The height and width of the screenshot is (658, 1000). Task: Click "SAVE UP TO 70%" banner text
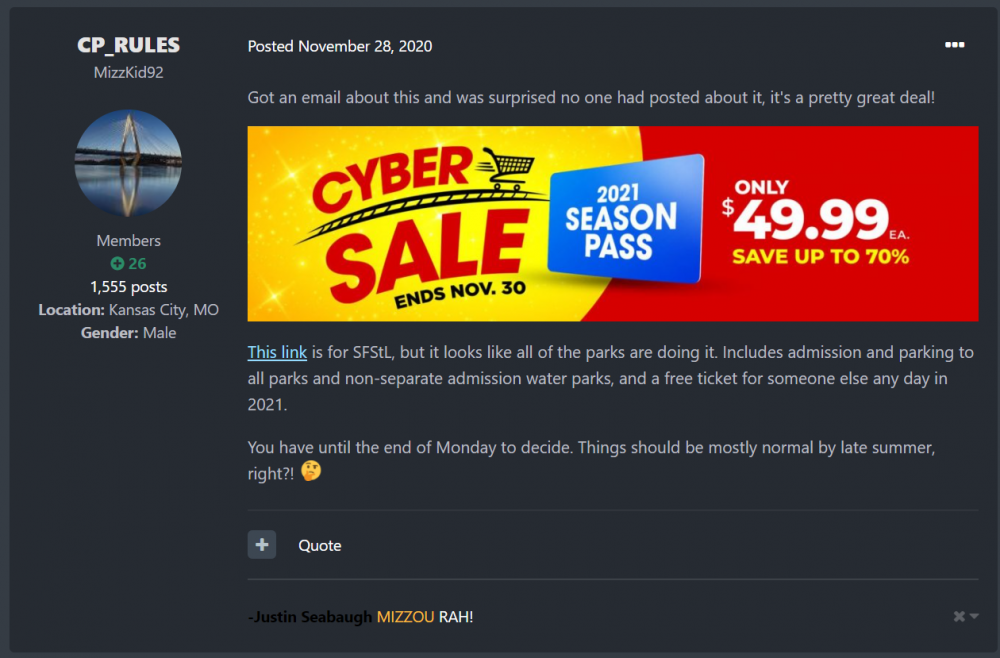pos(820,256)
